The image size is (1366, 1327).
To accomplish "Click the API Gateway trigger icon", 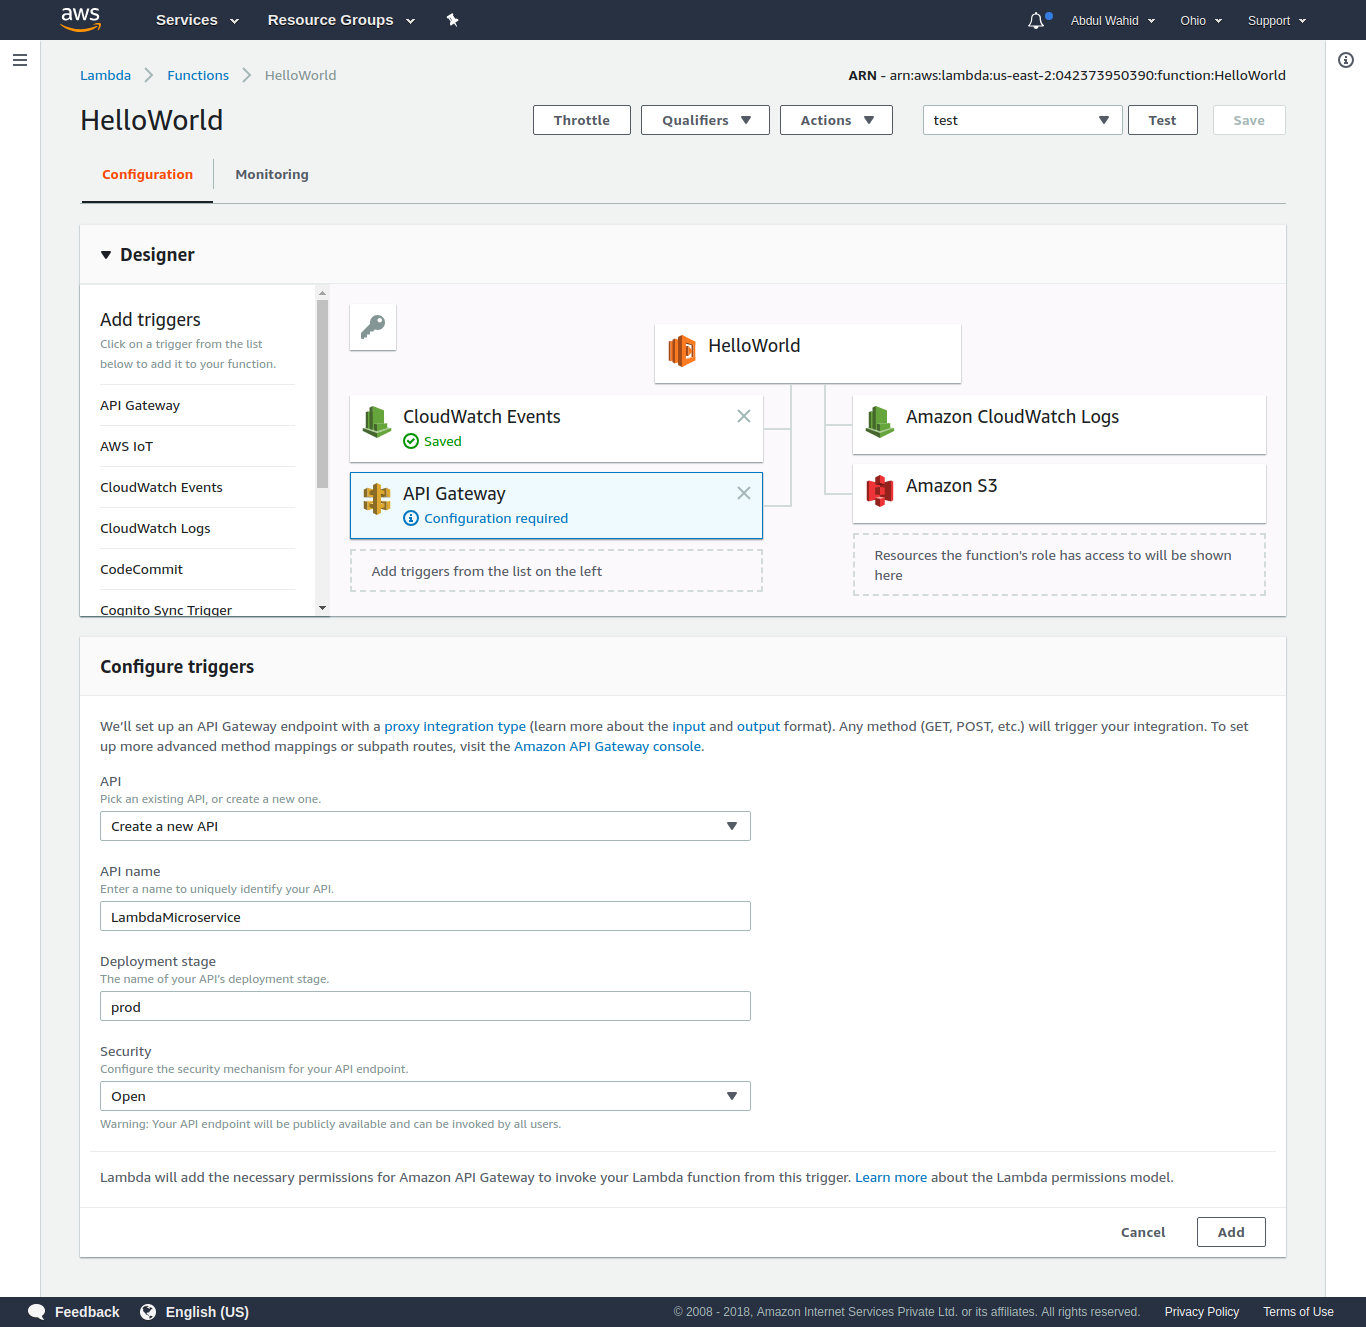I will pos(377,499).
